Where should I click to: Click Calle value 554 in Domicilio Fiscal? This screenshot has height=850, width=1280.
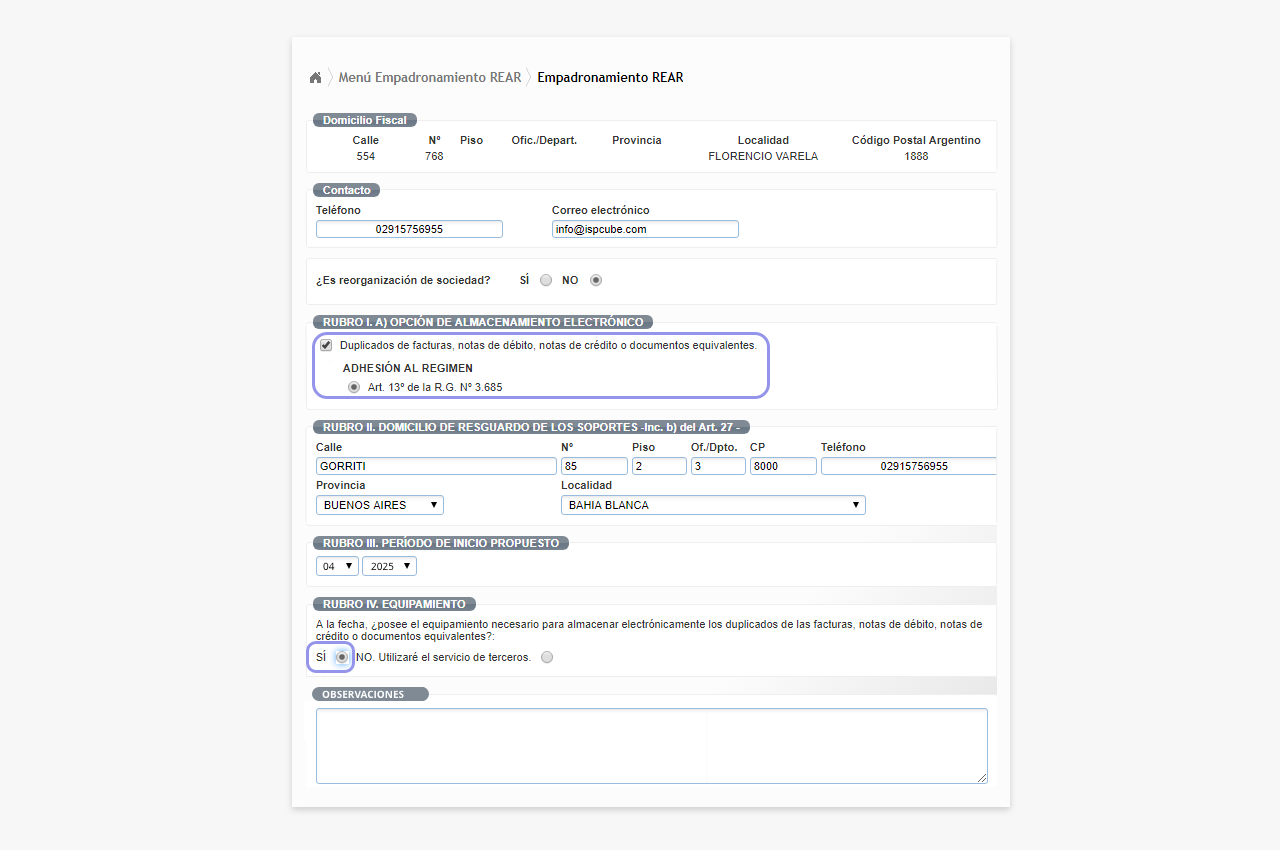click(x=366, y=156)
